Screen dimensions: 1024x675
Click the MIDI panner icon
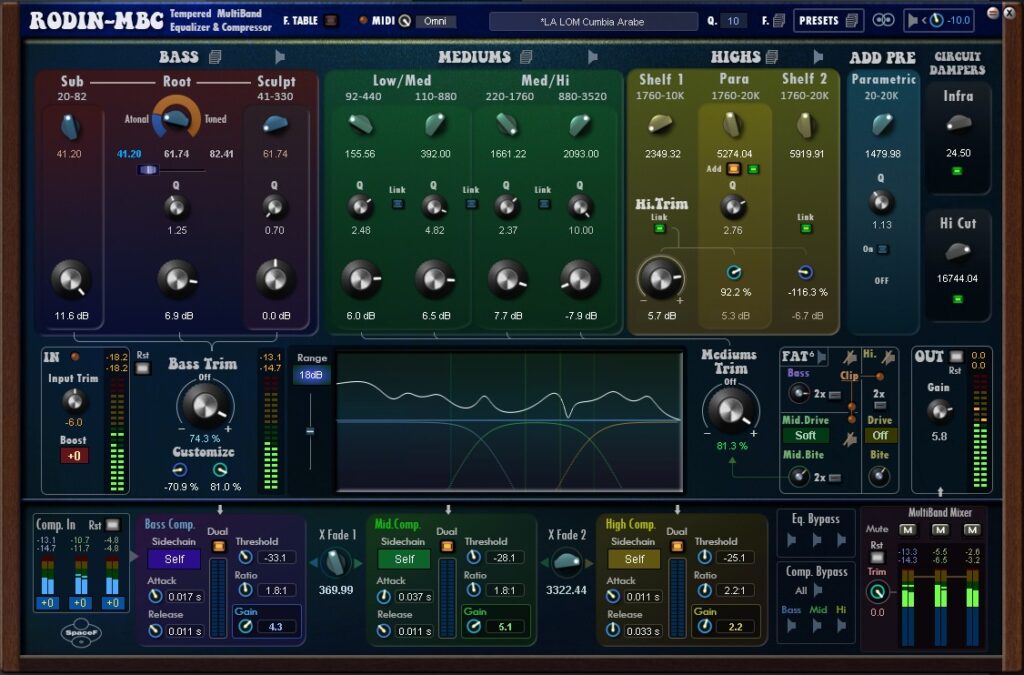coord(405,20)
